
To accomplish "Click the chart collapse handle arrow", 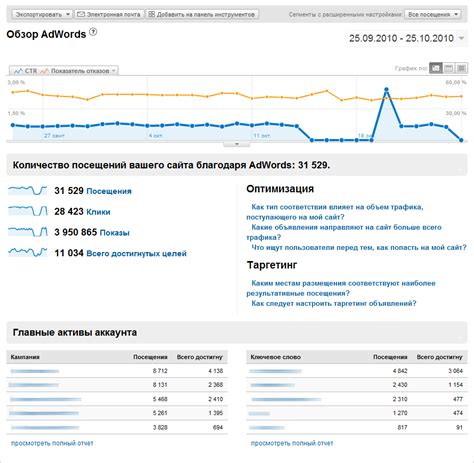I will (x=237, y=144).
